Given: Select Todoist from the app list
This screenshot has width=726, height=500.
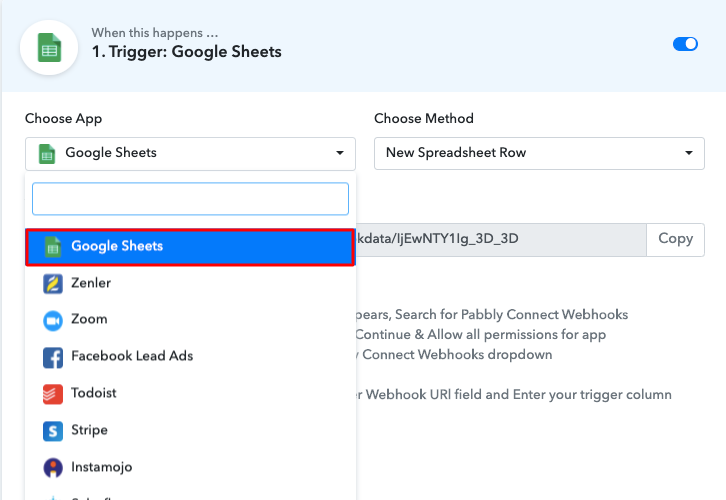Looking at the screenshot, I should [x=190, y=394].
